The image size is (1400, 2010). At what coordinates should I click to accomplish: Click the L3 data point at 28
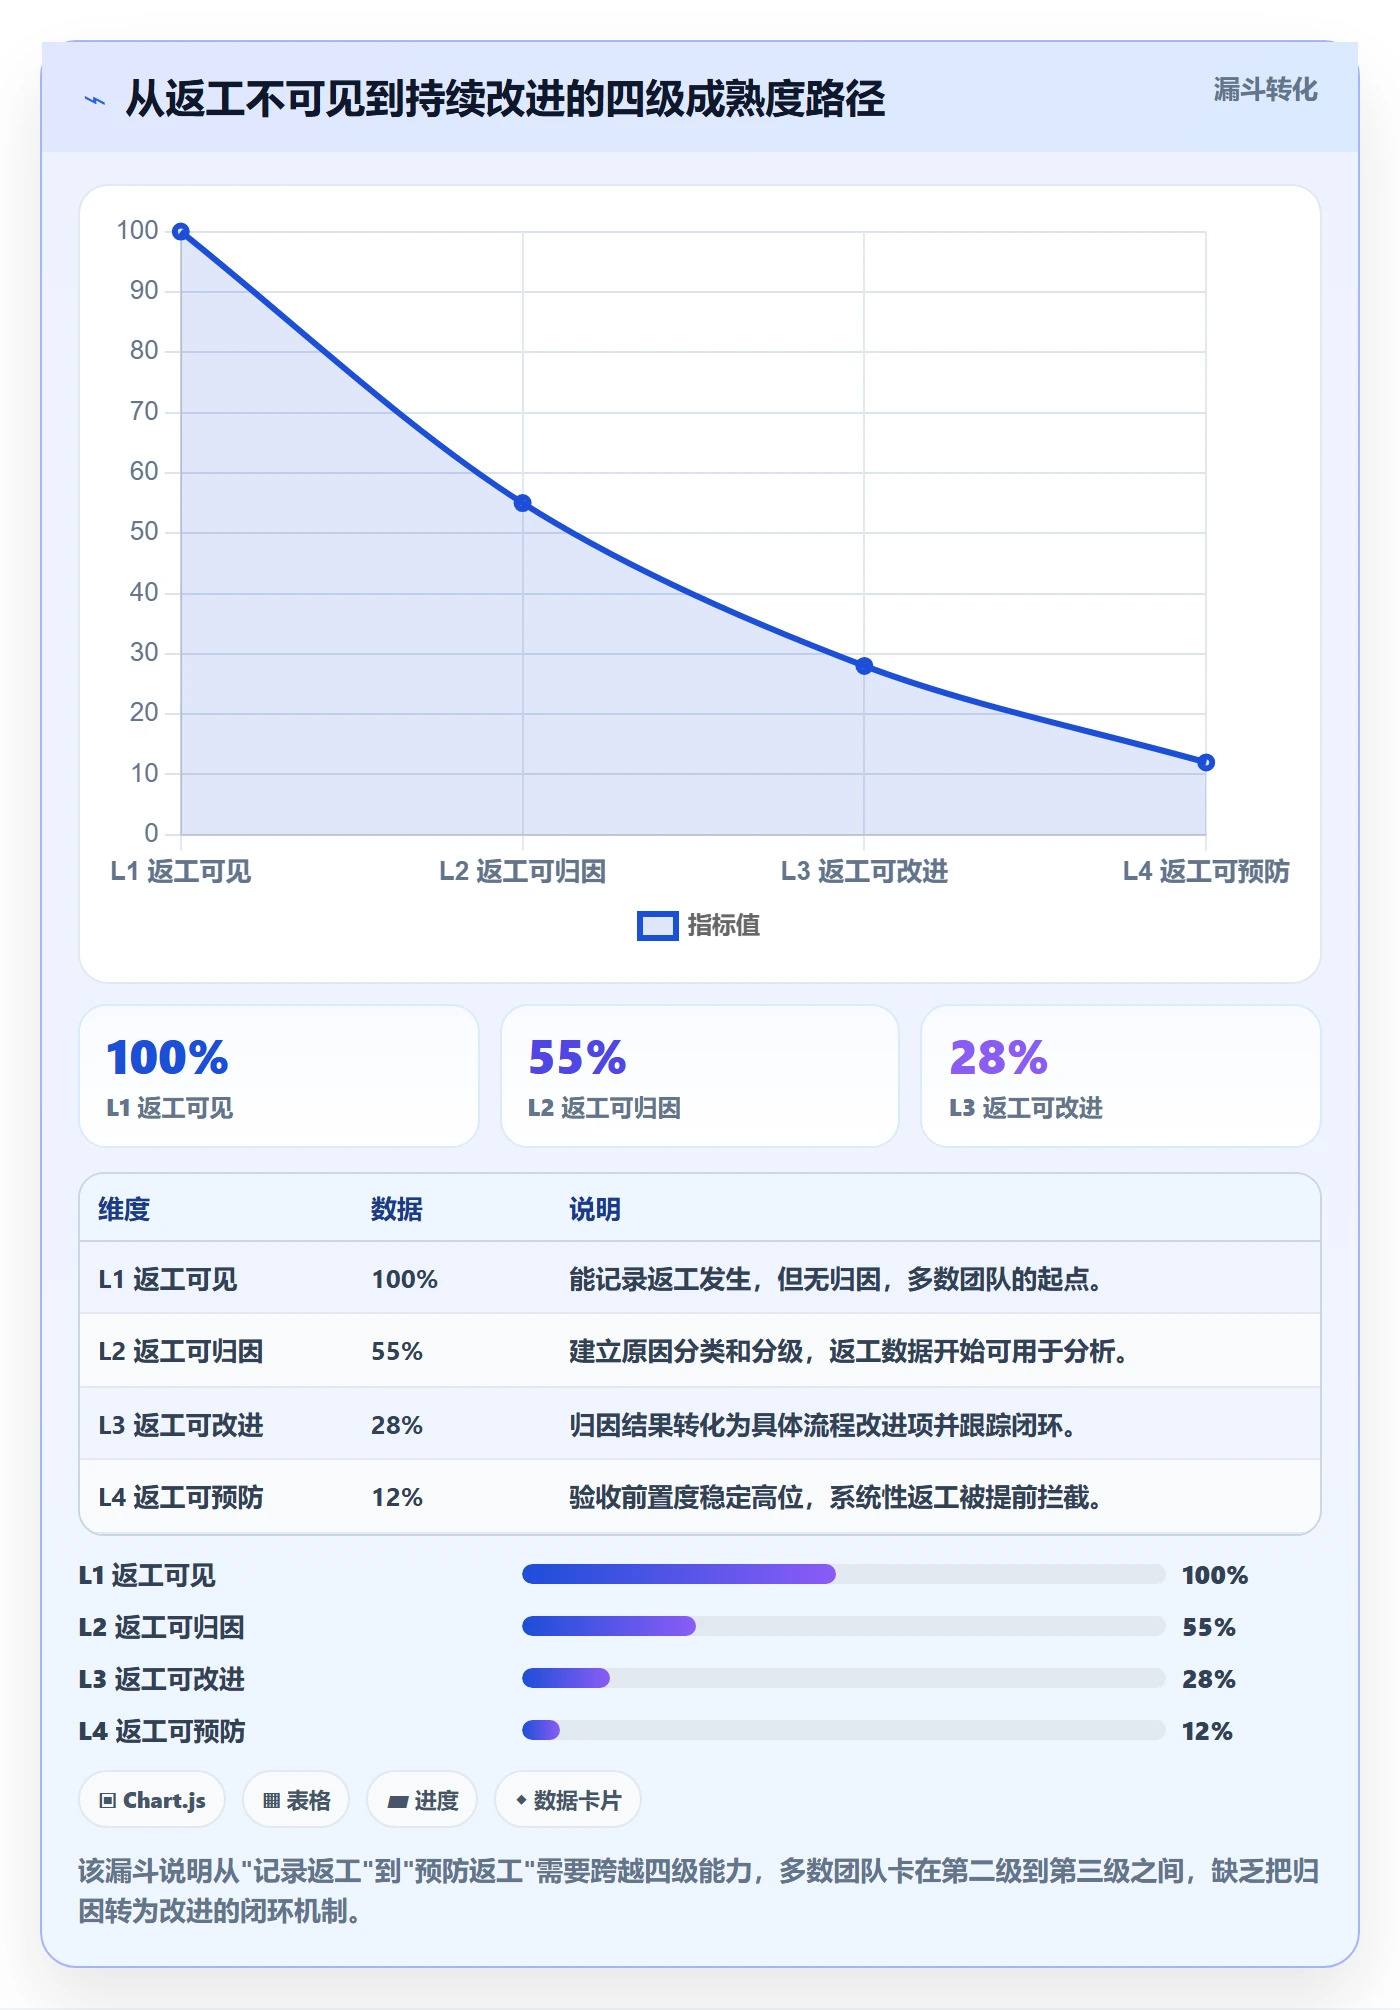(864, 666)
